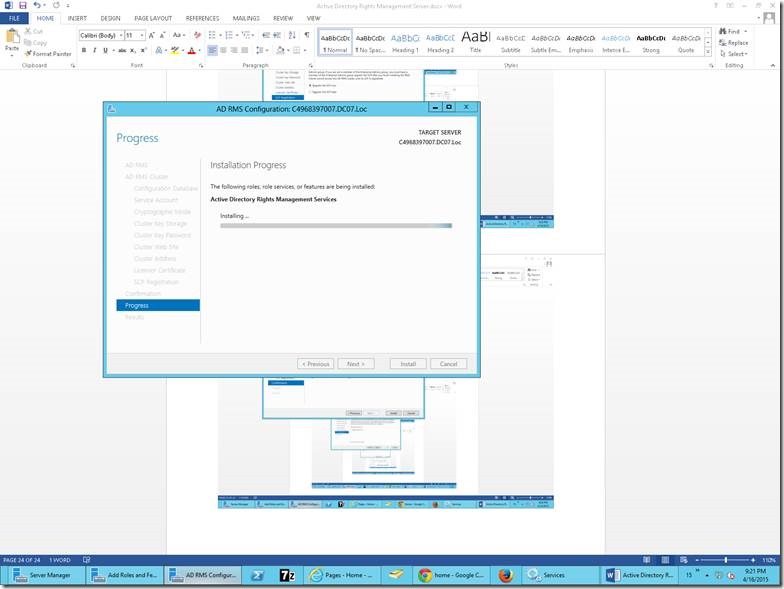Increase paragraph indent
The width and height of the screenshot is (784, 589).
[x=277, y=35]
